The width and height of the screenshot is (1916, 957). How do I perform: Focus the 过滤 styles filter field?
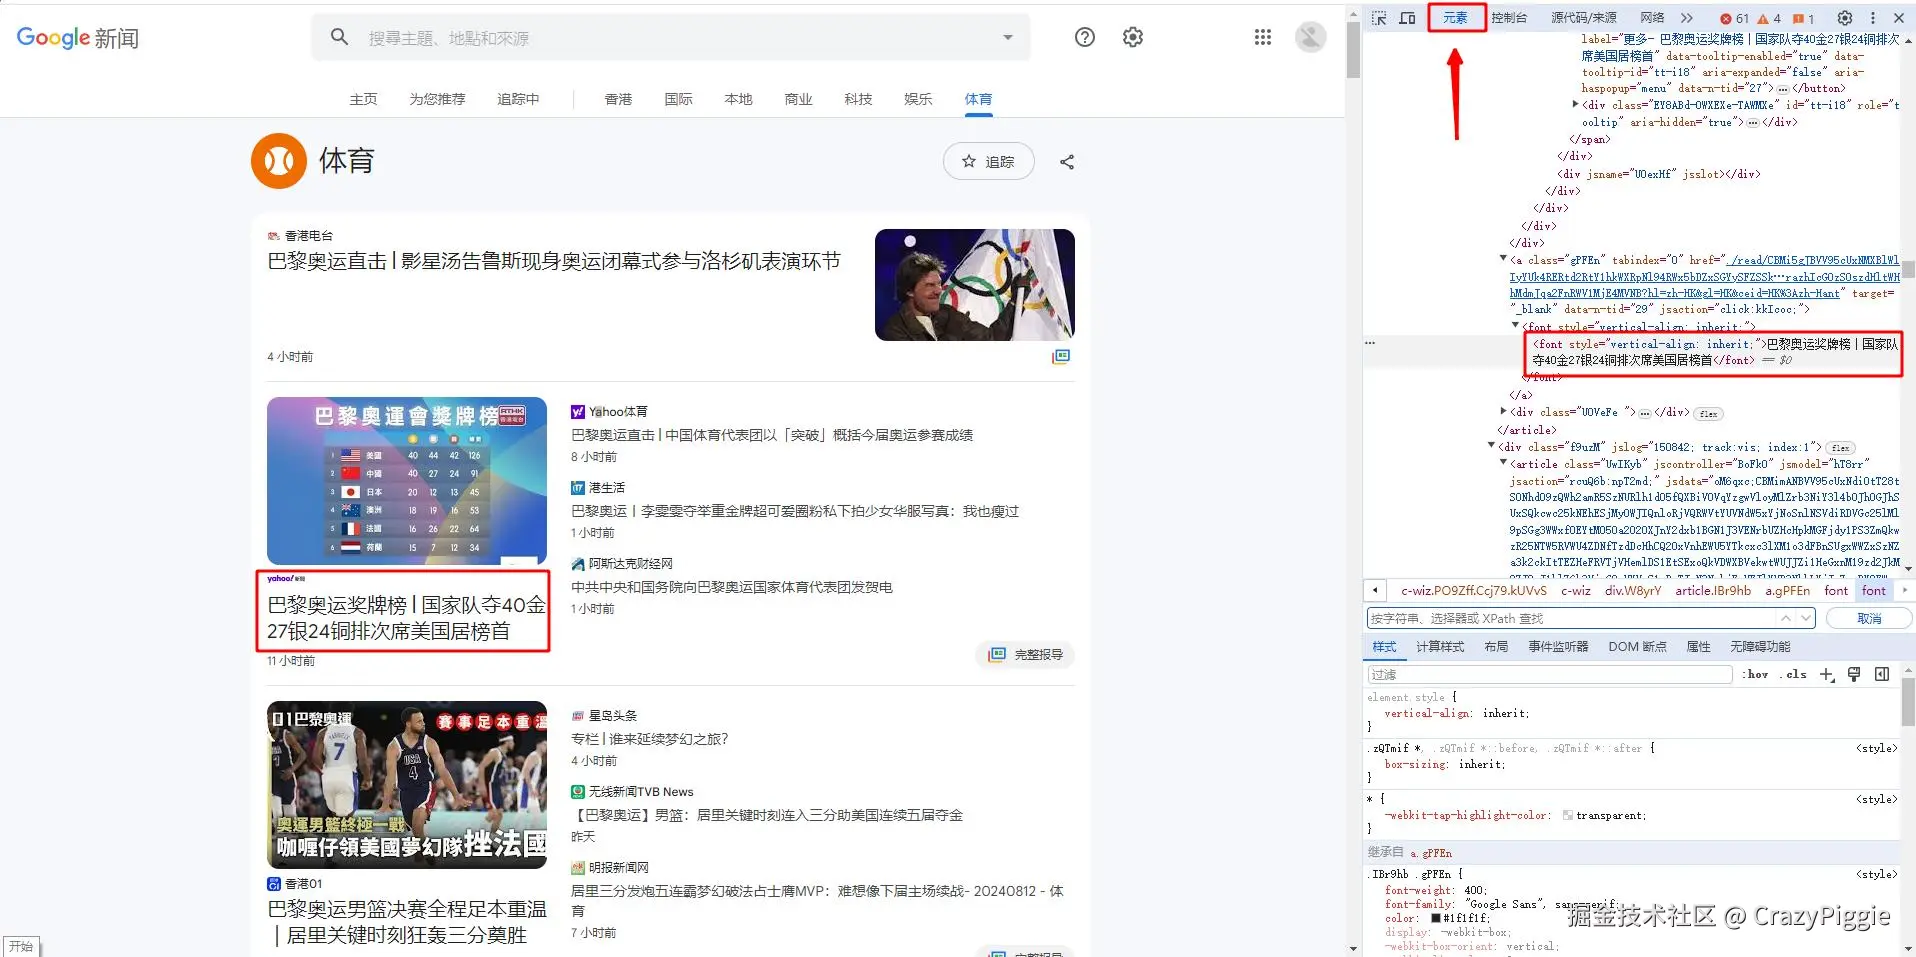1550,675
